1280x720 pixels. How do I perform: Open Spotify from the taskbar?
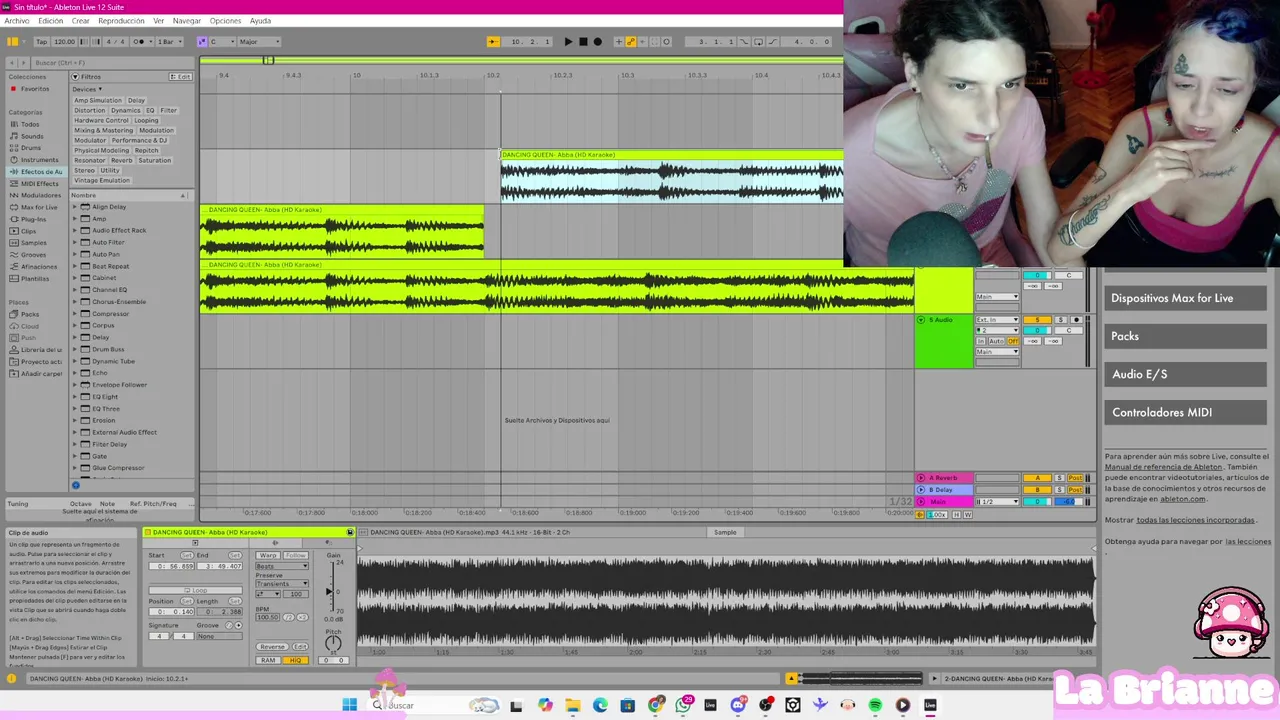tap(875, 705)
